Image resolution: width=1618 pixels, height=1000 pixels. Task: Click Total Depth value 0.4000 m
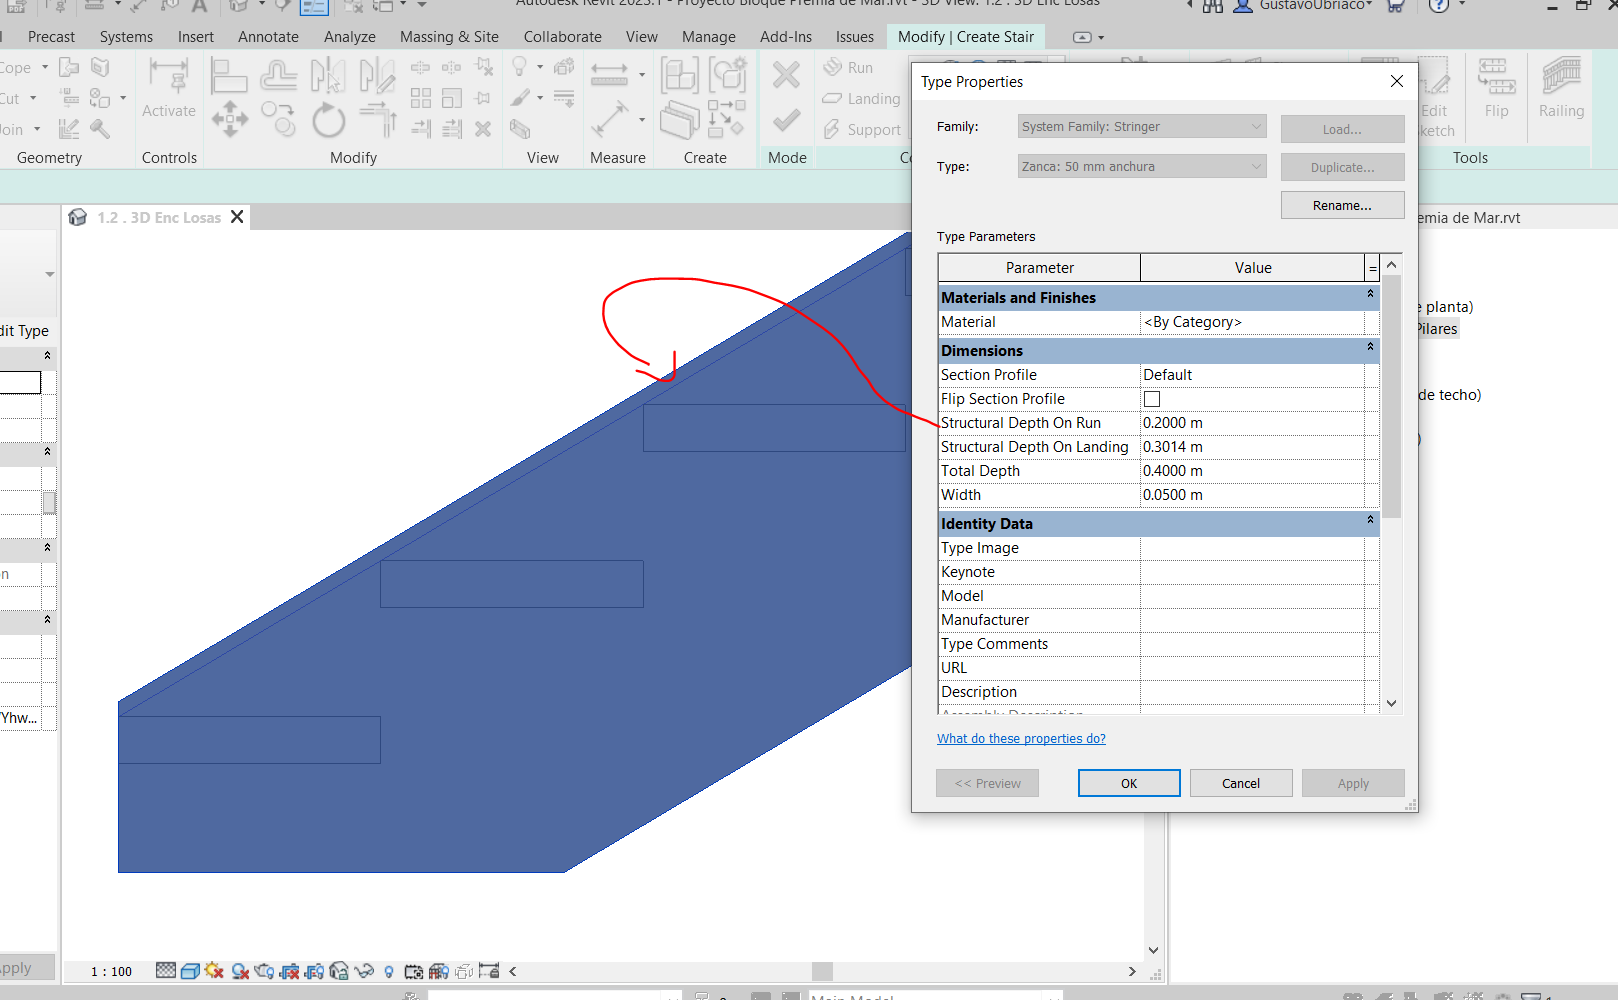coord(1252,471)
